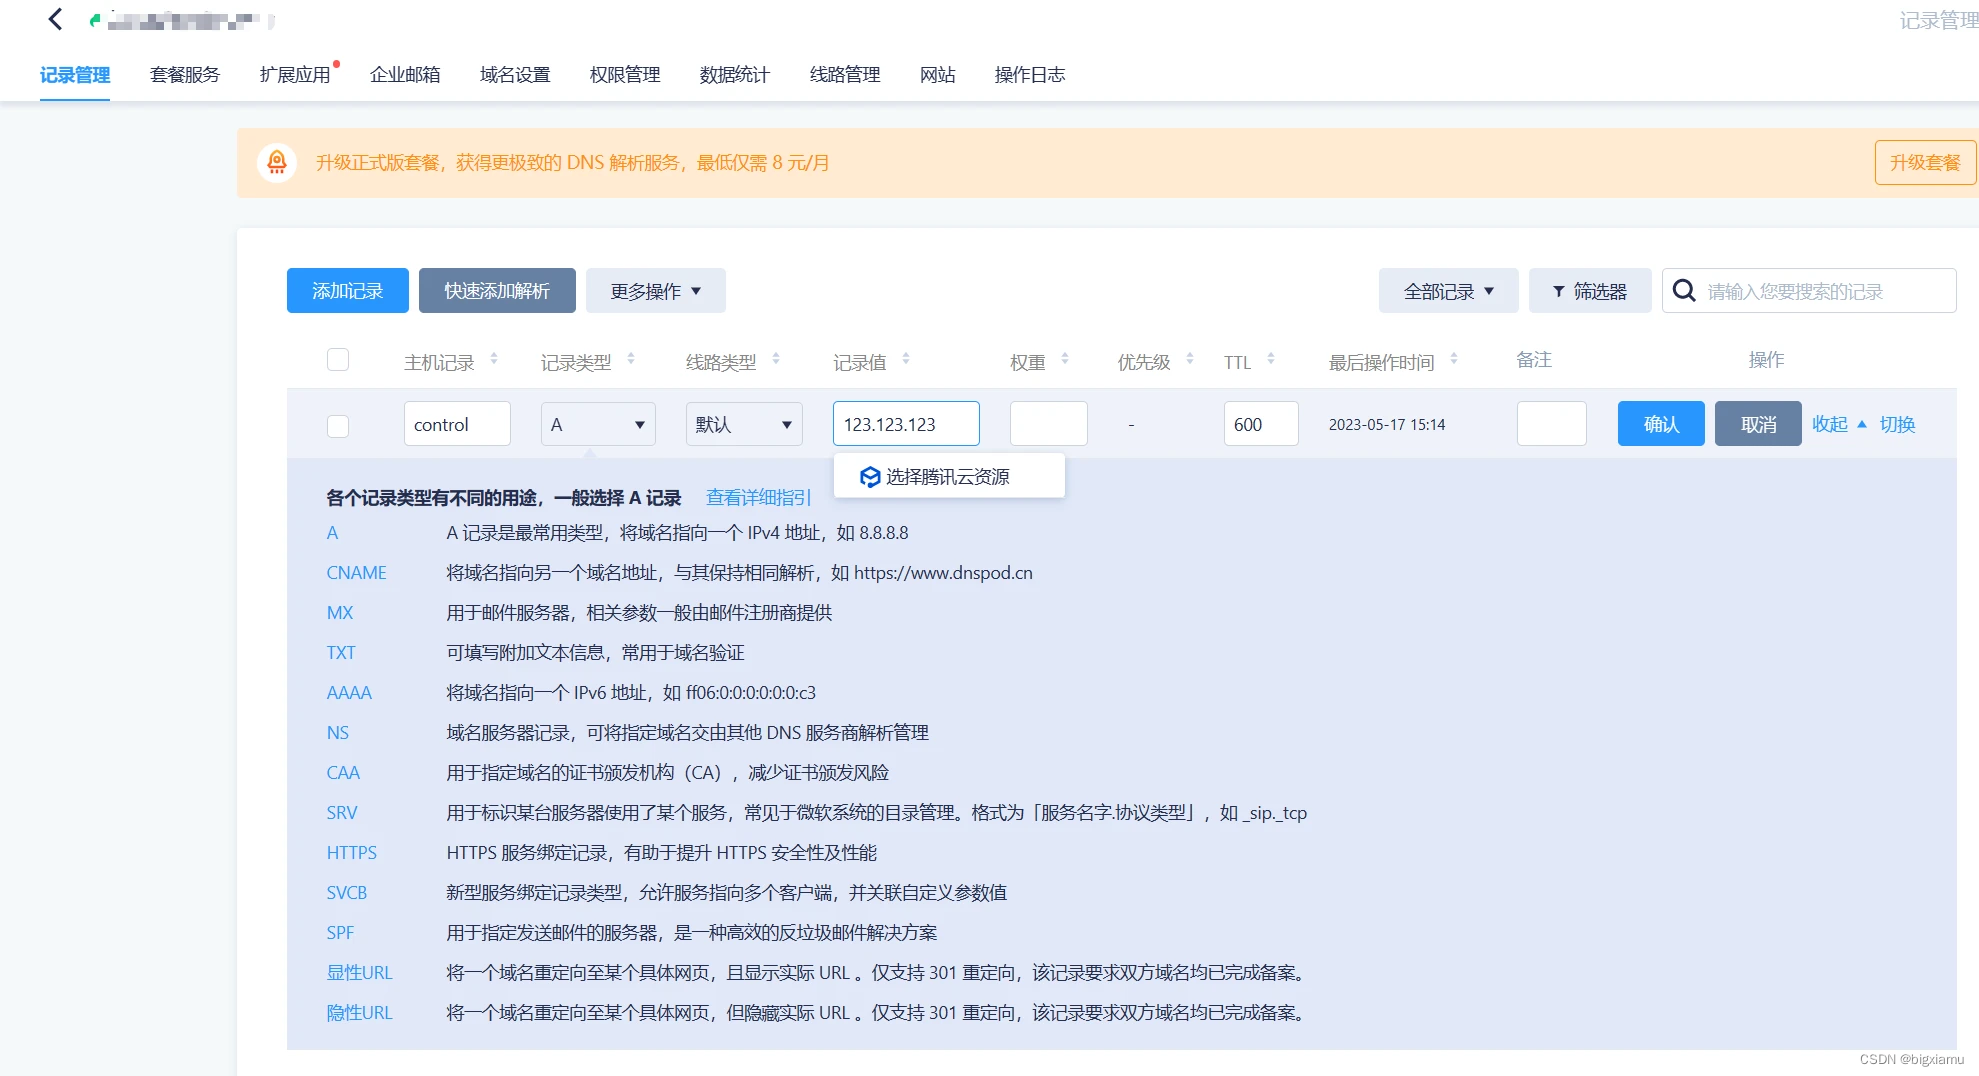Open the 域名设置 tab

pyautogui.click(x=515, y=75)
